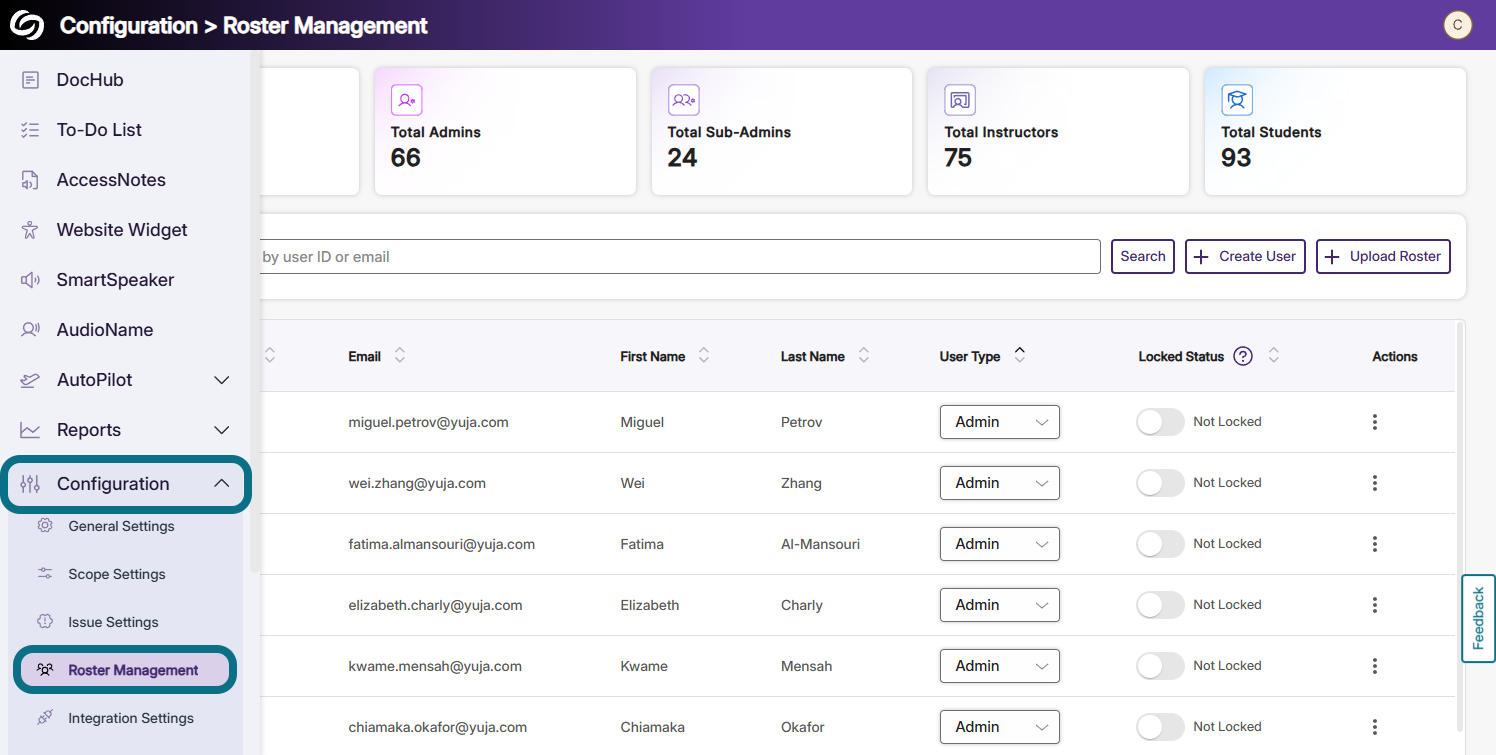Click the AudioName icon in sidebar
Screen dimensions: 1496x755
click(x=30, y=330)
